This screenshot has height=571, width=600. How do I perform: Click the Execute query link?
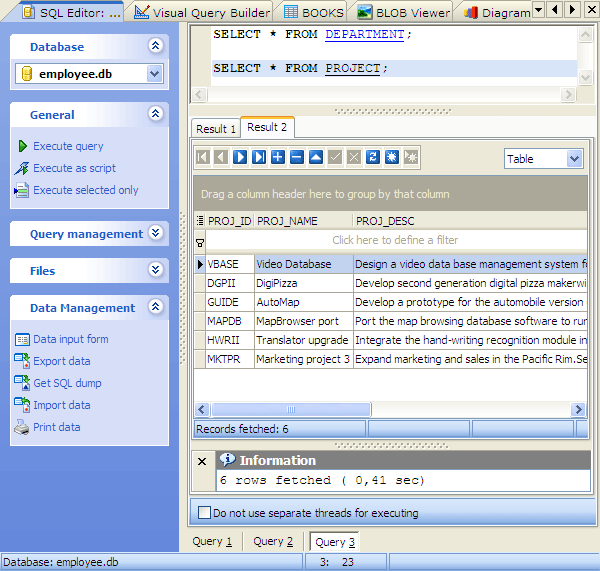(x=68, y=146)
